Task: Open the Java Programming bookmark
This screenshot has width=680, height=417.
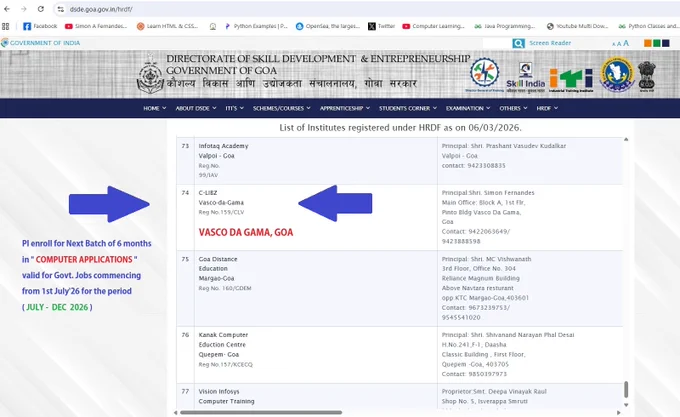Action: (x=505, y=26)
